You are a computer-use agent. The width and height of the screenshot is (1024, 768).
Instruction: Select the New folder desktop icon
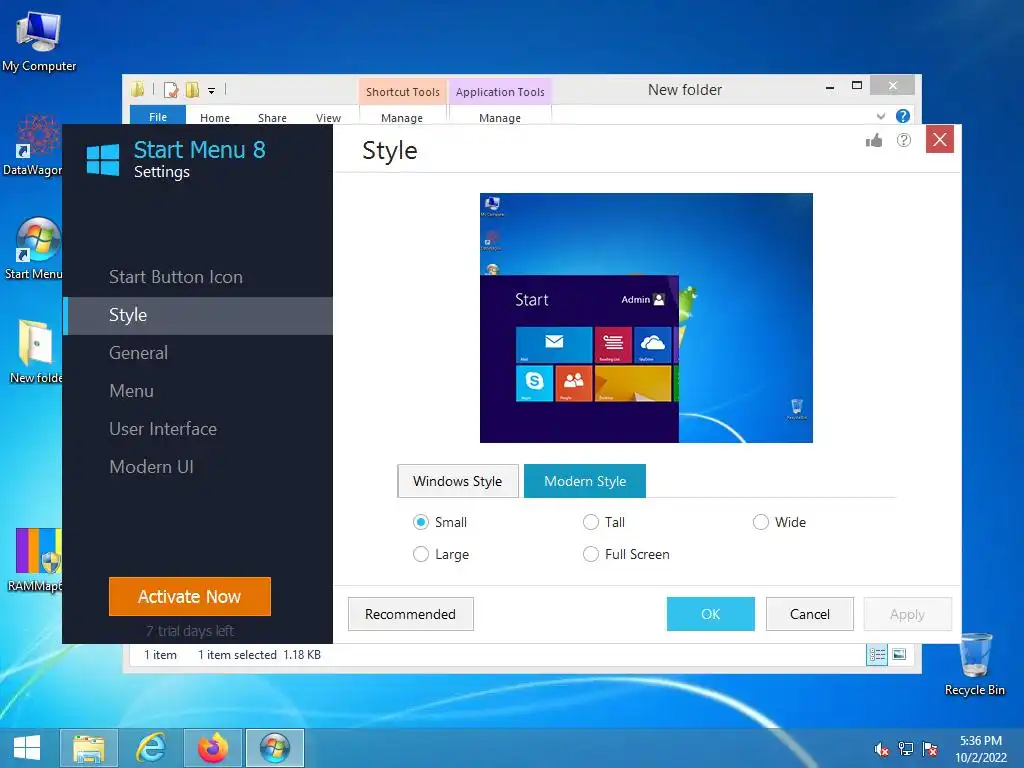tap(36, 351)
